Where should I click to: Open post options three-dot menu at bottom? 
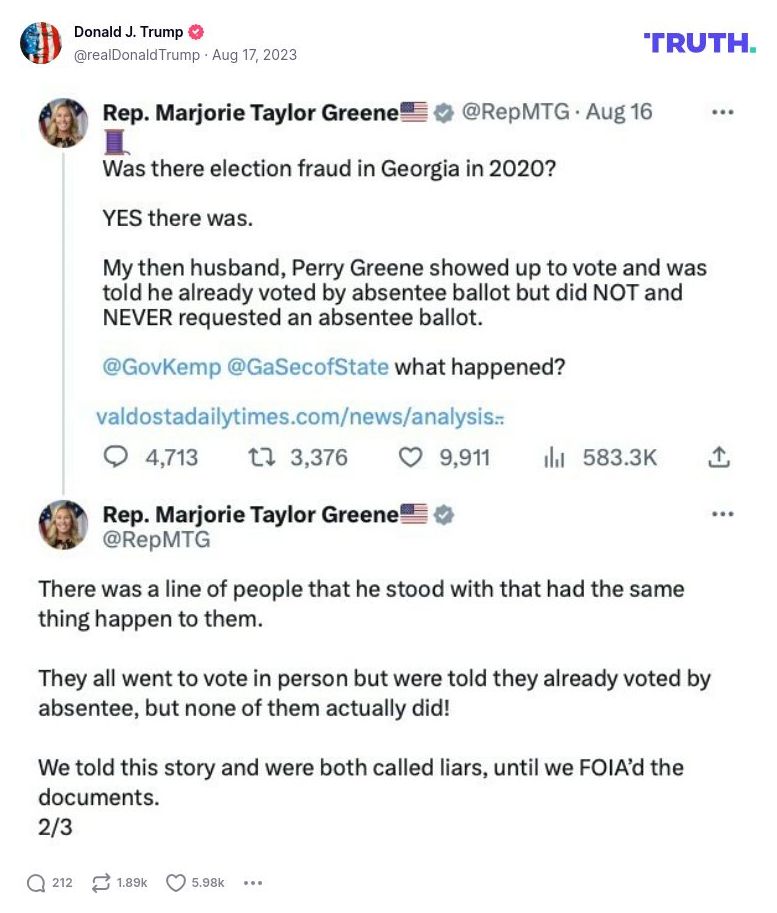click(253, 882)
